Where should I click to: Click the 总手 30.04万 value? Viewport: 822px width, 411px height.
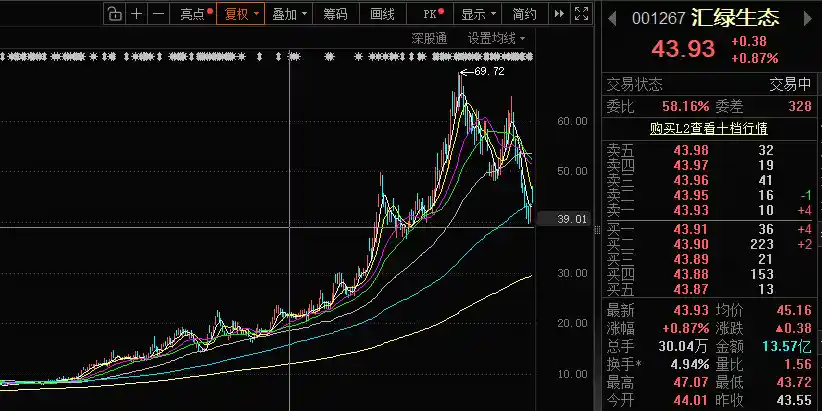point(683,346)
